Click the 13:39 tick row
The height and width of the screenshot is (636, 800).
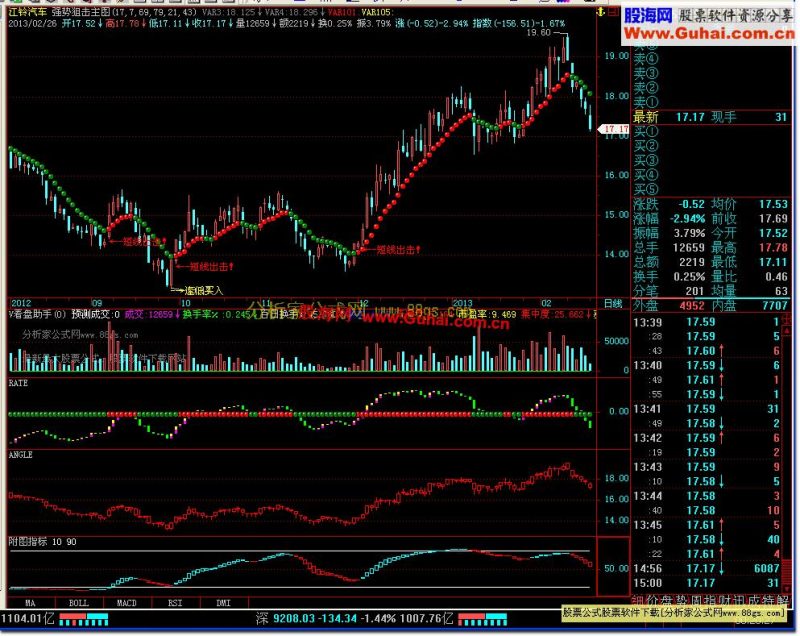coord(706,322)
